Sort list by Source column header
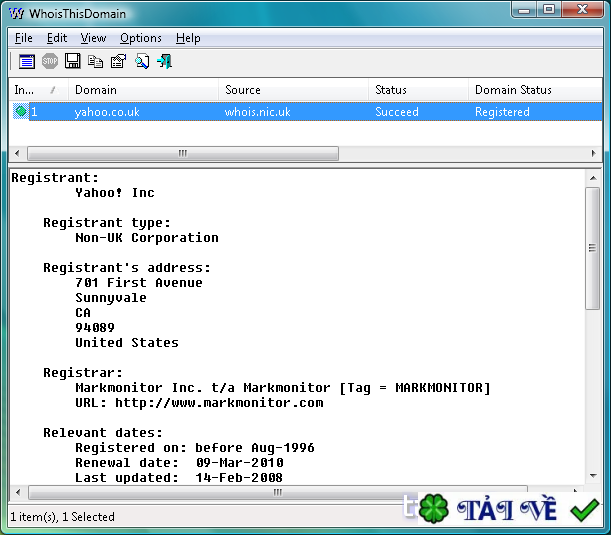611x535 pixels. 293,90
